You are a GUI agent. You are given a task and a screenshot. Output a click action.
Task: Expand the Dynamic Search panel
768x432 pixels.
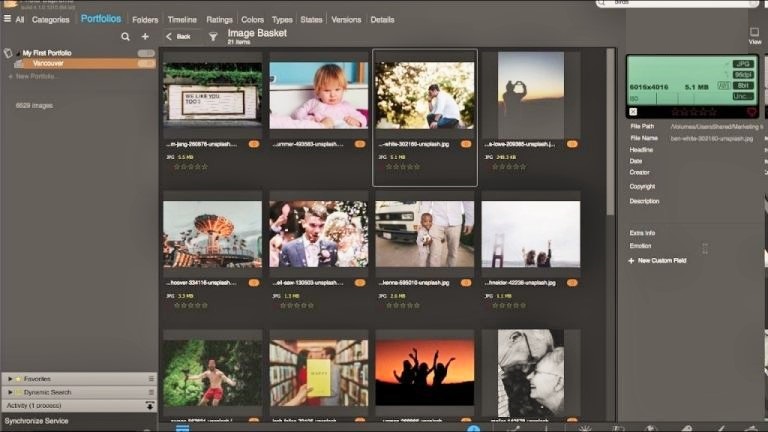tap(10, 392)
